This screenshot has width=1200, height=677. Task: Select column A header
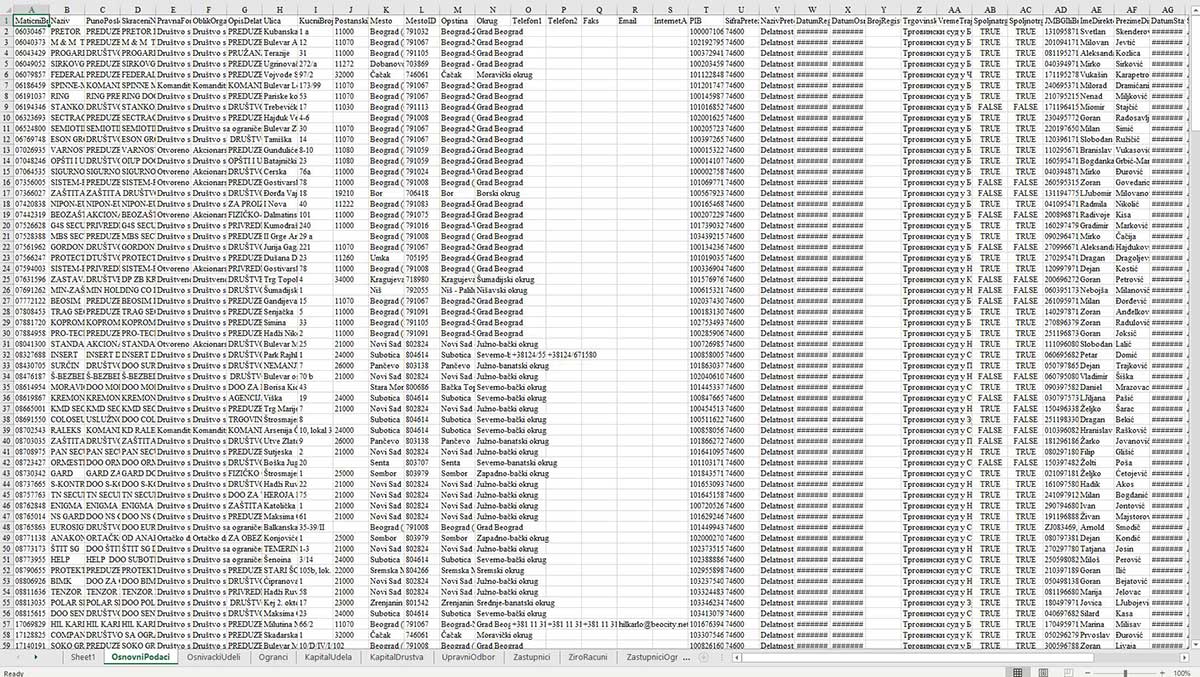[x=32, y=8]
